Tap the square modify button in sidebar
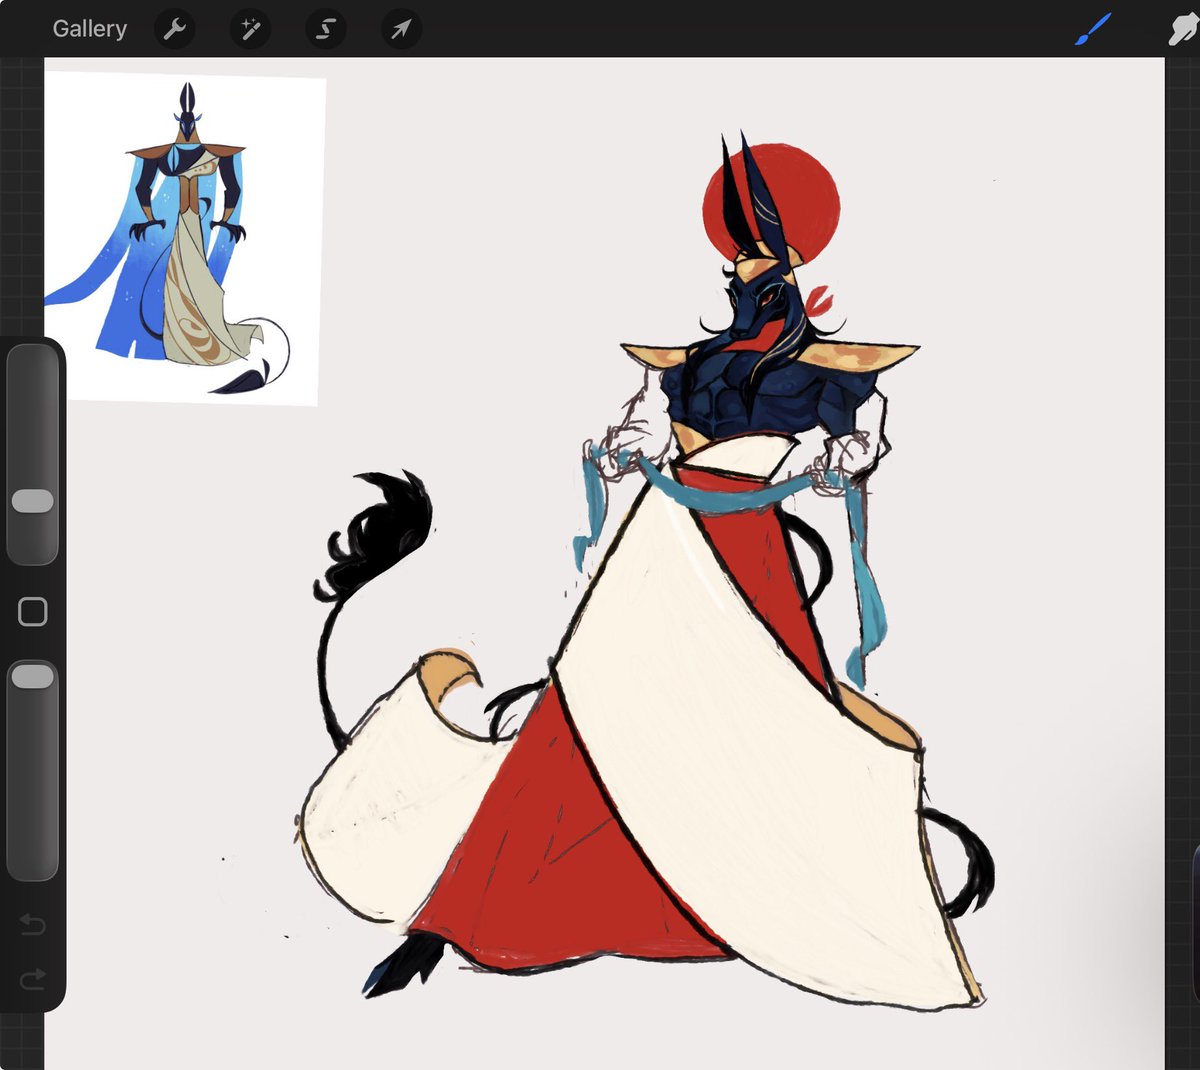This screenshot has height=1070, width=1200. (32, 611)
